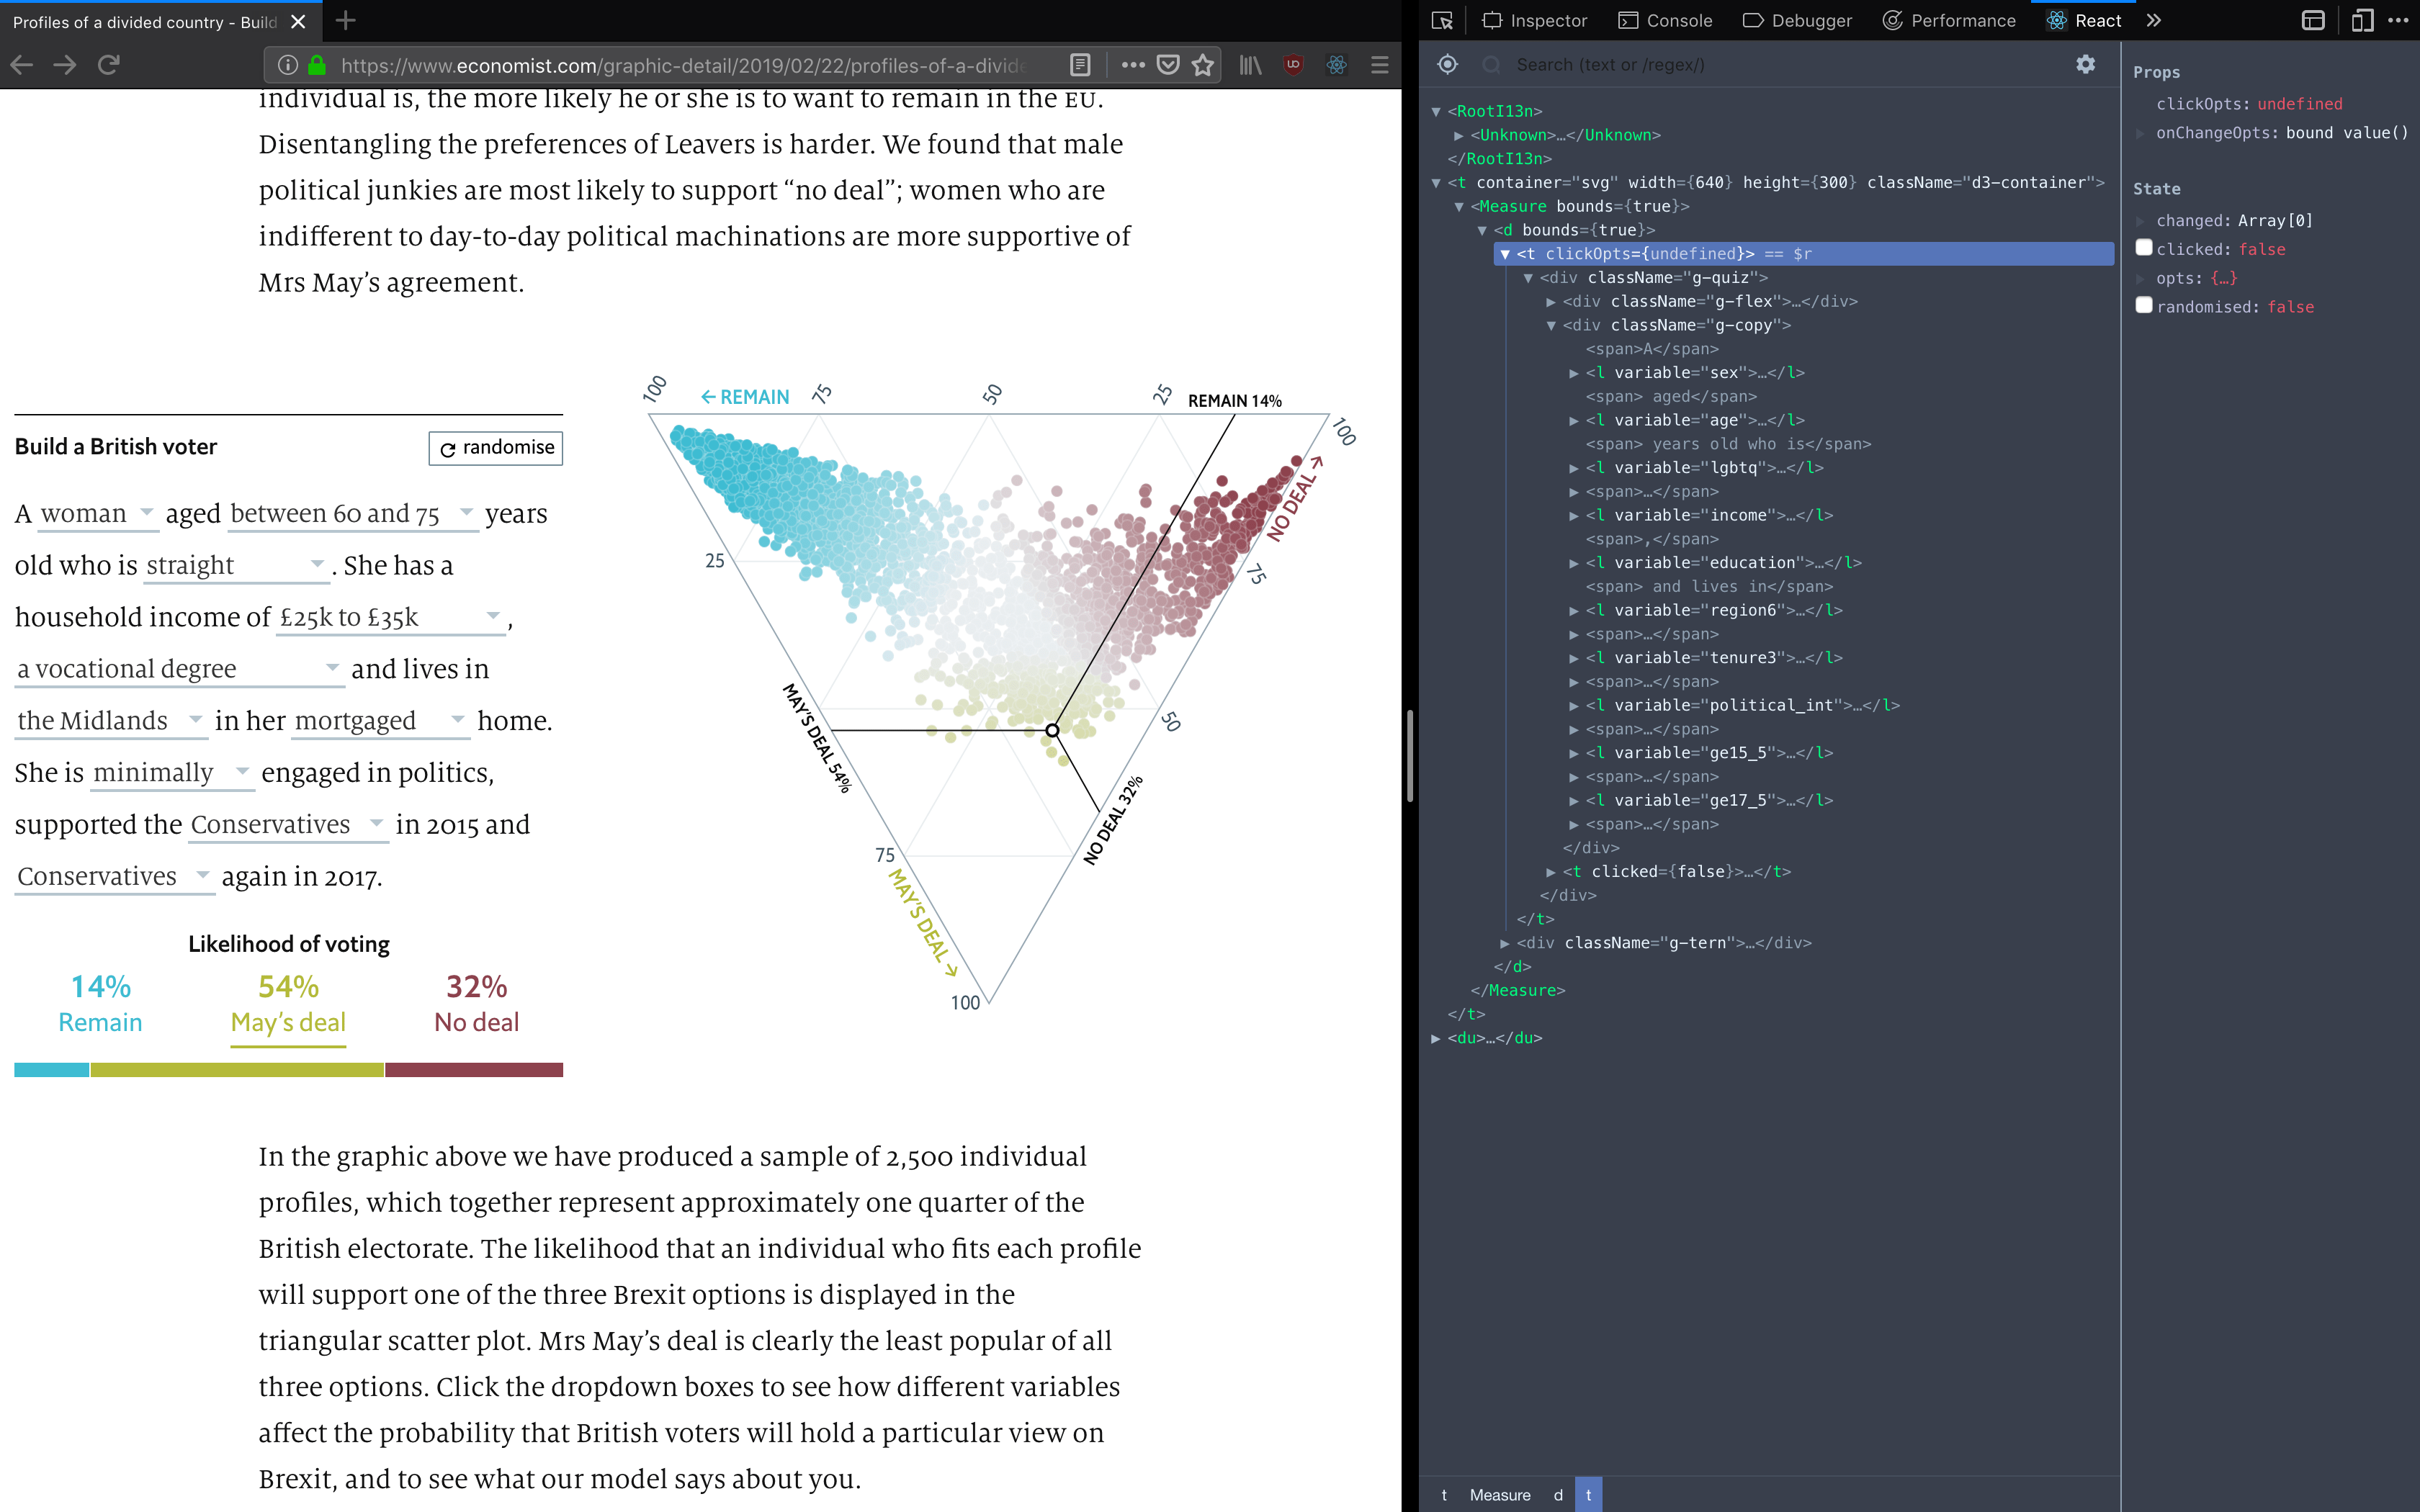Switch to the Debugger tab
2420x1512 pixels.
1797,21
